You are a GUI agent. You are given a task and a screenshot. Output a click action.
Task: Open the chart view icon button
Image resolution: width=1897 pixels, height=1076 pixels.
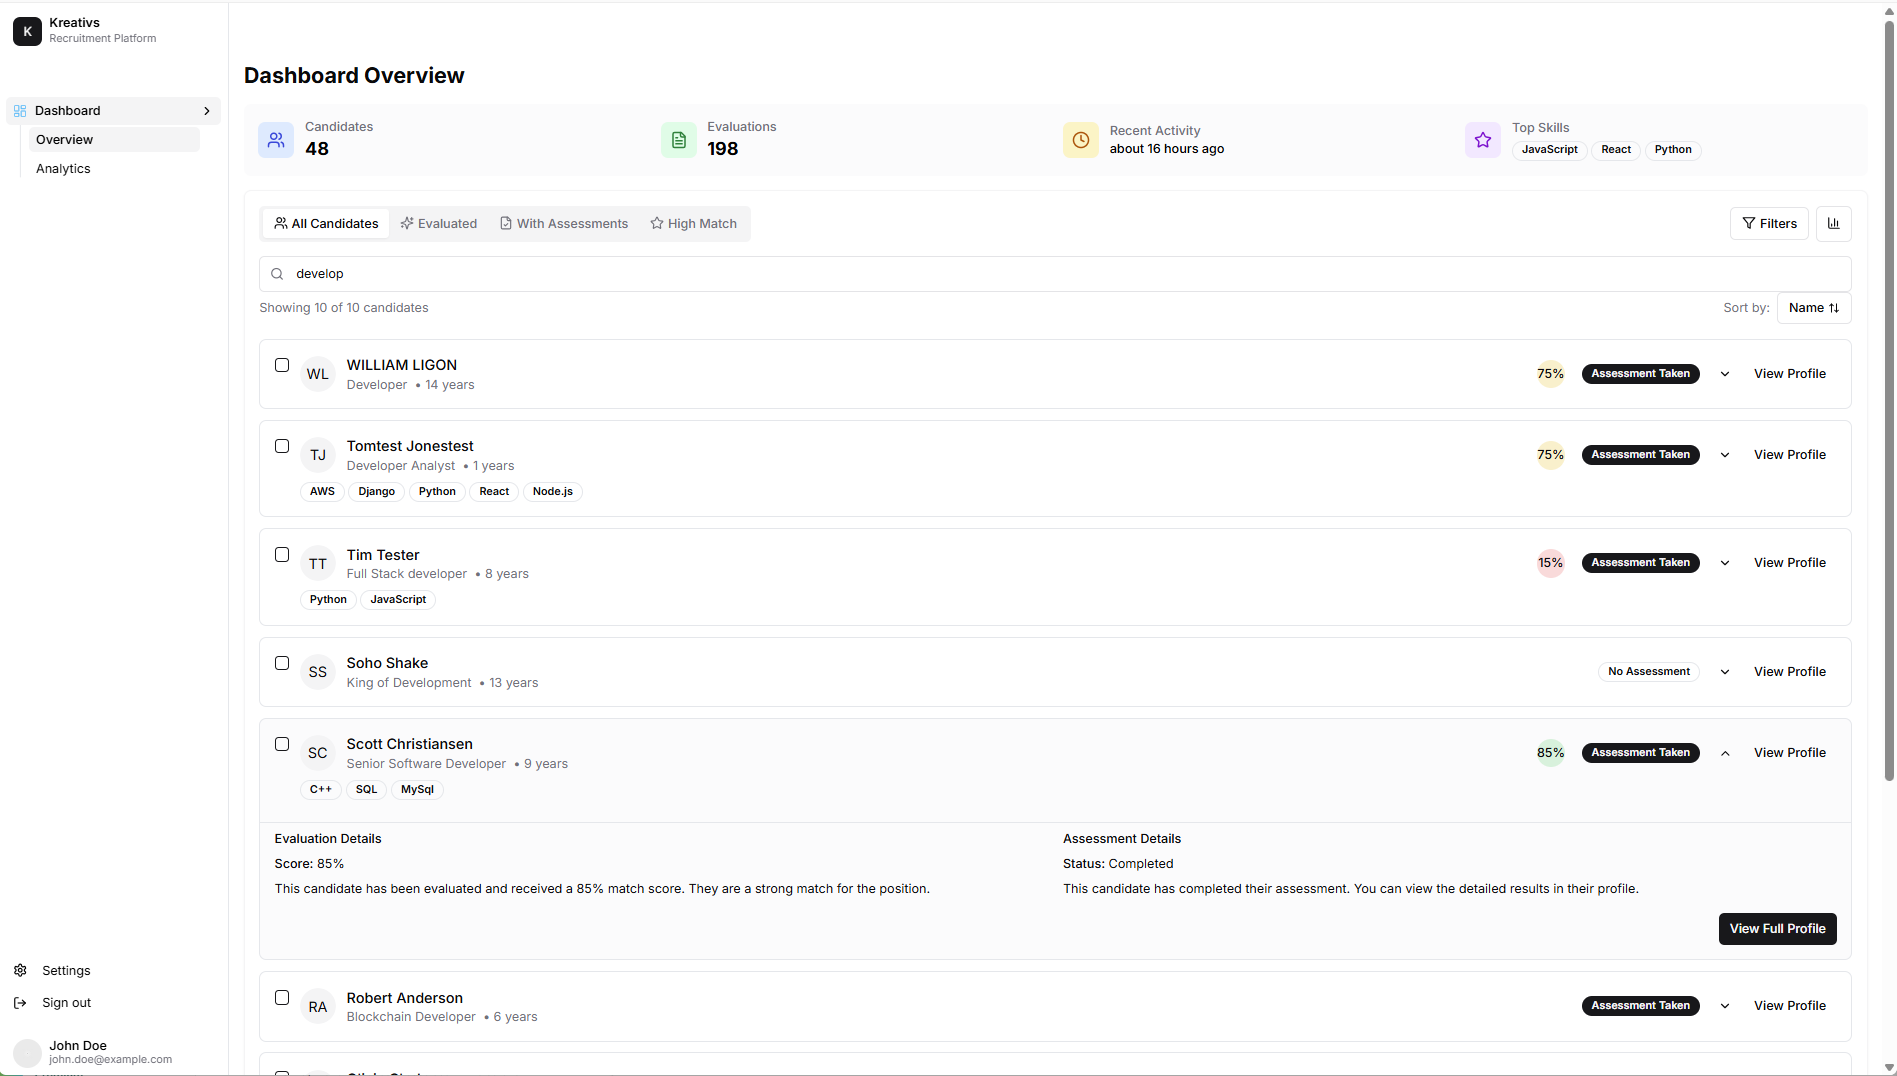[x=1834, y=224]
